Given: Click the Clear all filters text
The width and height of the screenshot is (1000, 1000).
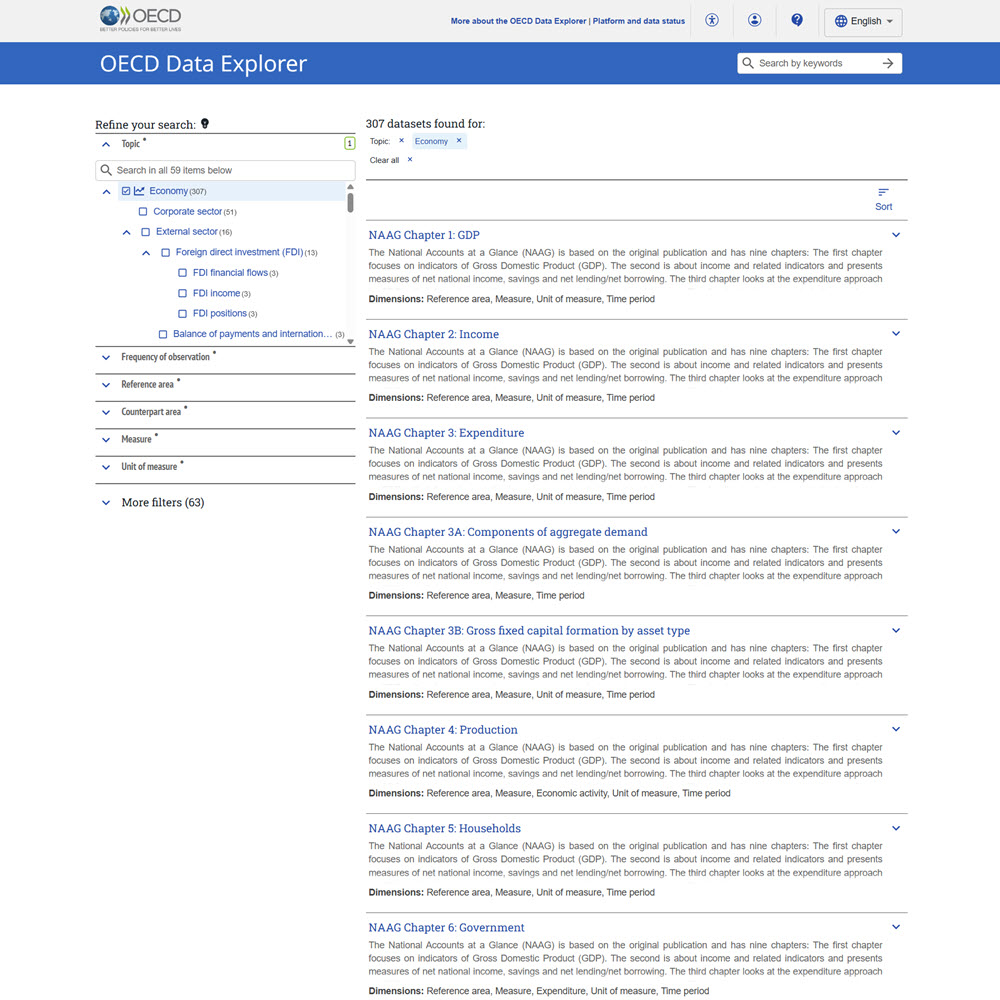Looking at the screenshot, I should click(x=385, y=160).
